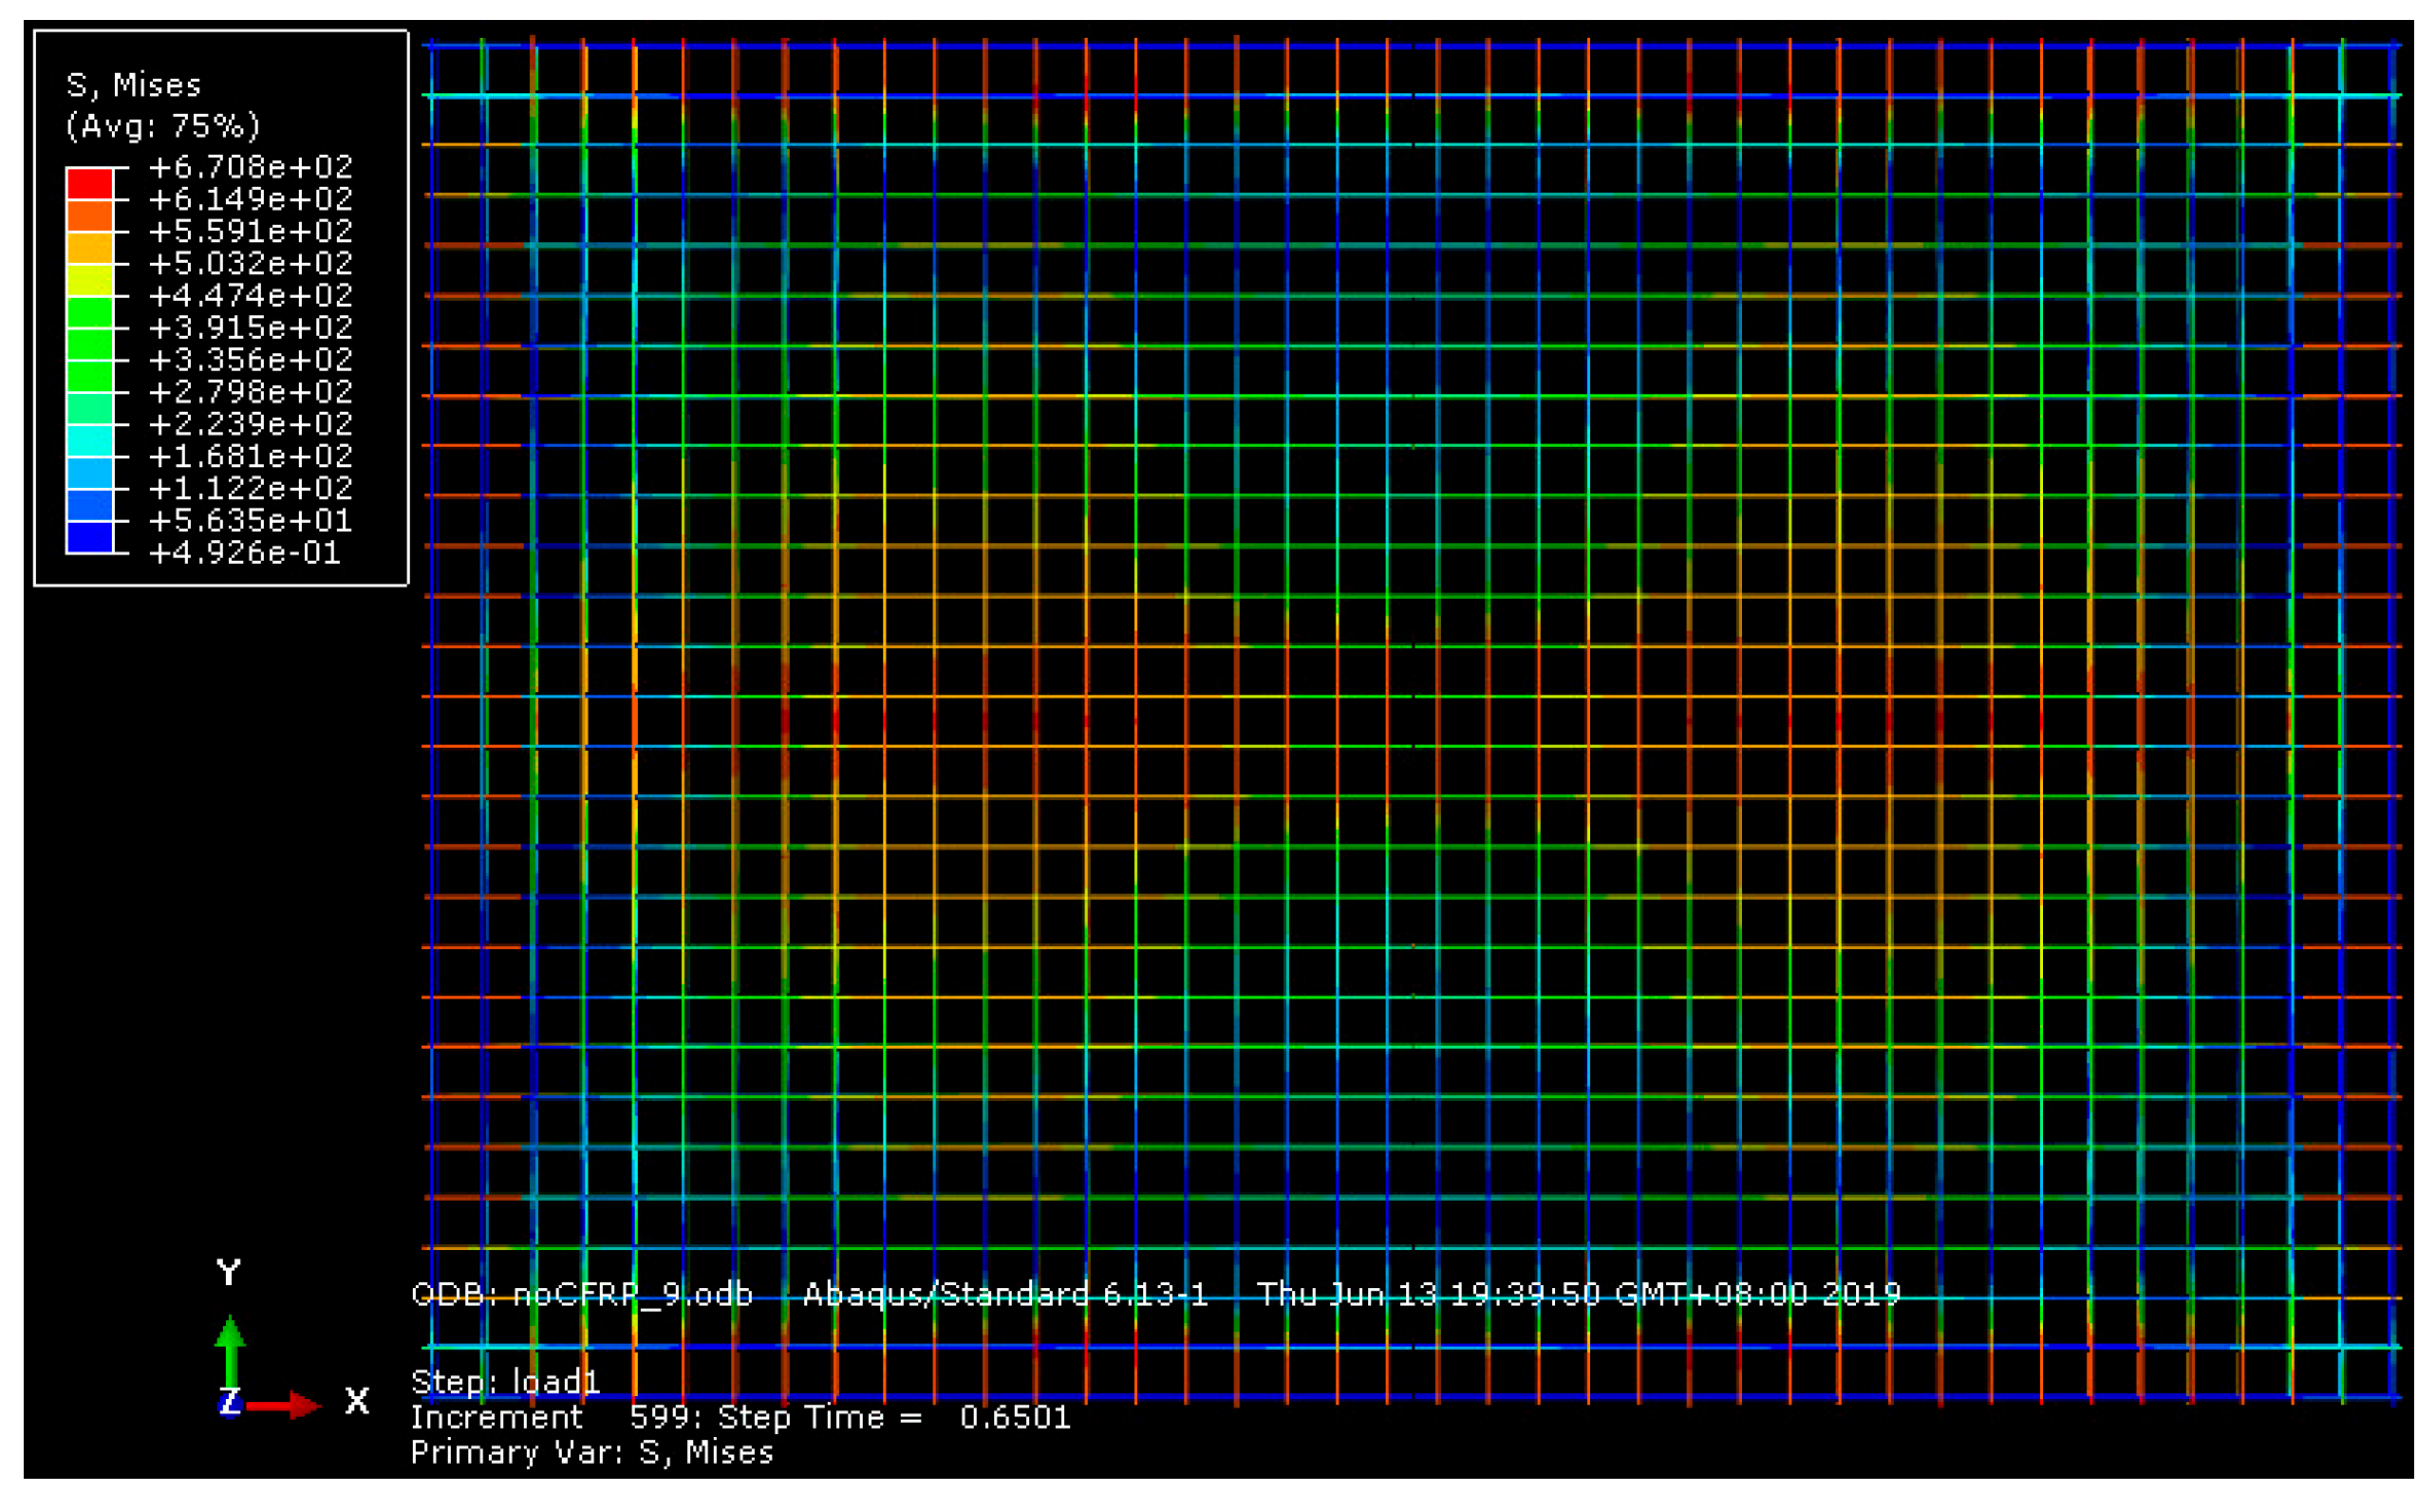Click the orange legend swatch near +6.149e+02

coord(89,216)
